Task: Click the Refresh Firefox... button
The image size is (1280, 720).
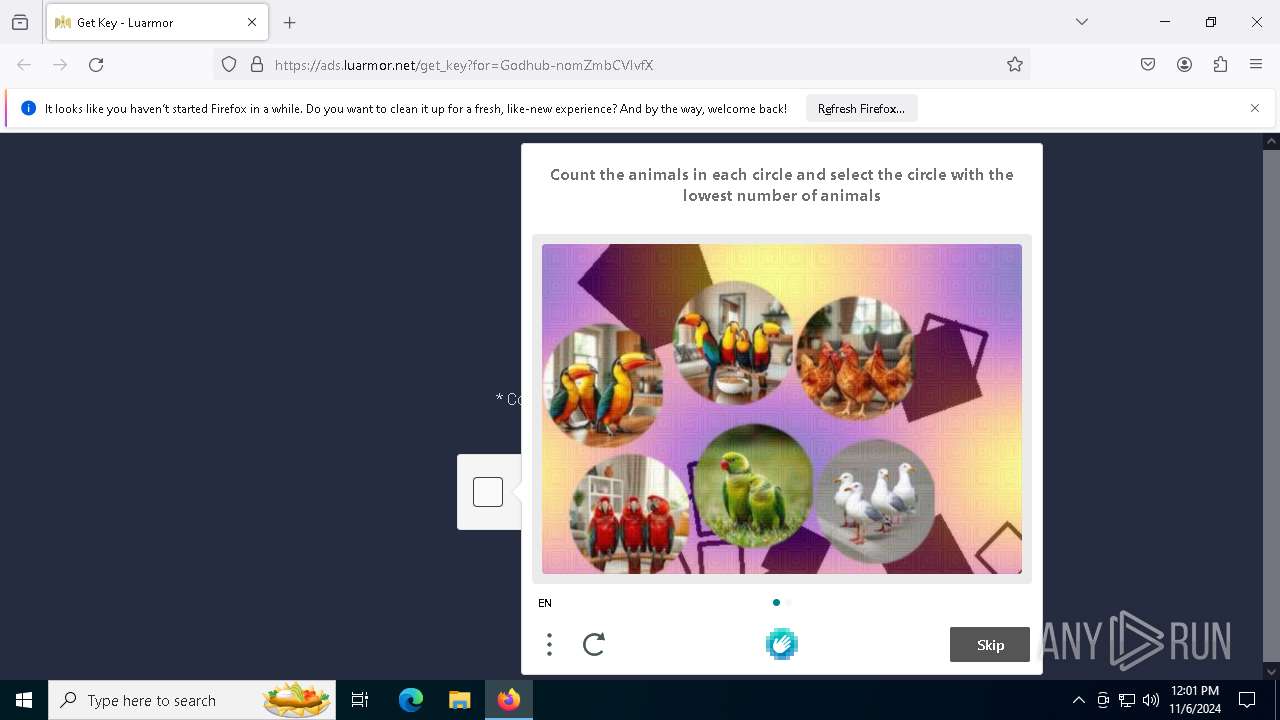Action: (x=861, y=108)
